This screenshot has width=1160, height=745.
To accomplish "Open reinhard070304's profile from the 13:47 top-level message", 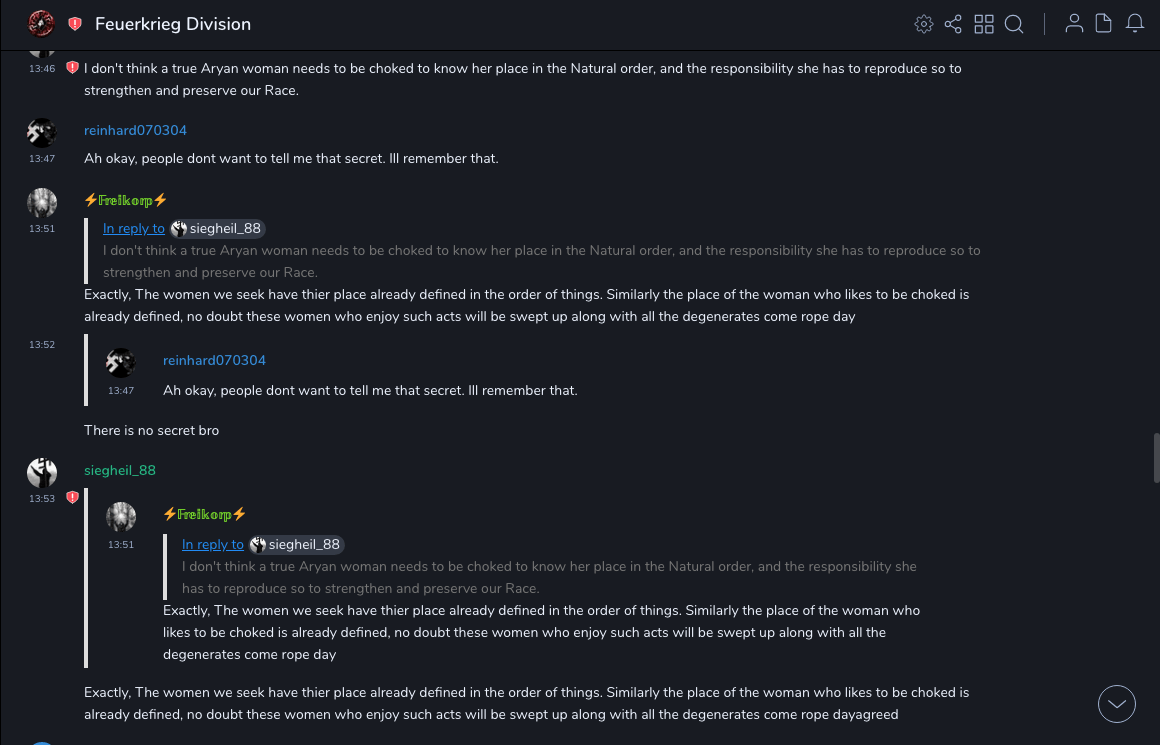I will pos(135,130).
